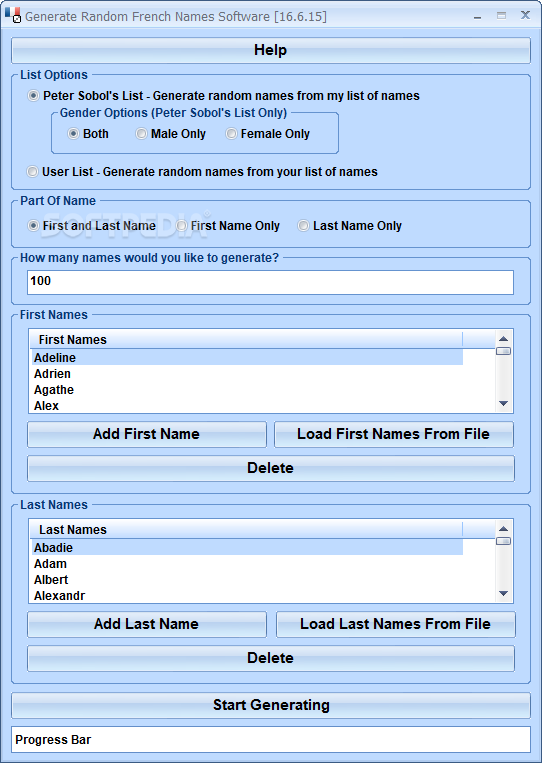Close the Generate Random French Names window
Image resolution: width=542 pixels, height=763 pixels.
click(525, 15)
